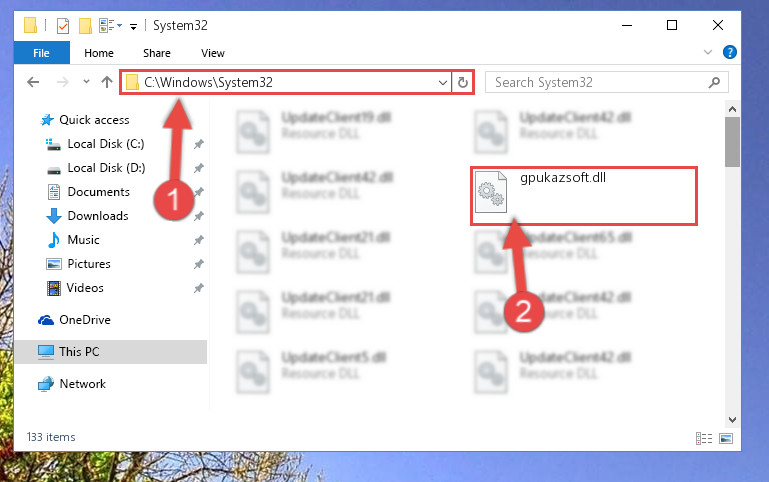Toggle the pin next to Music
Screen dimensions: 769x482
click(198, 240)
